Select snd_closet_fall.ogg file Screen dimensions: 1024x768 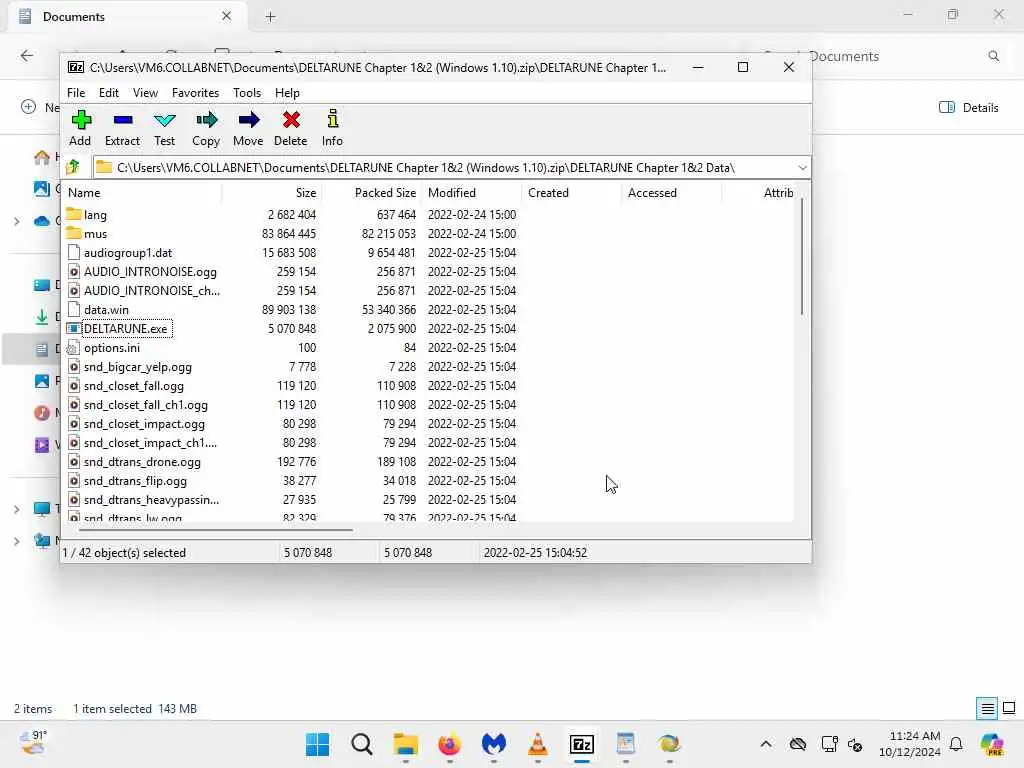134,385
